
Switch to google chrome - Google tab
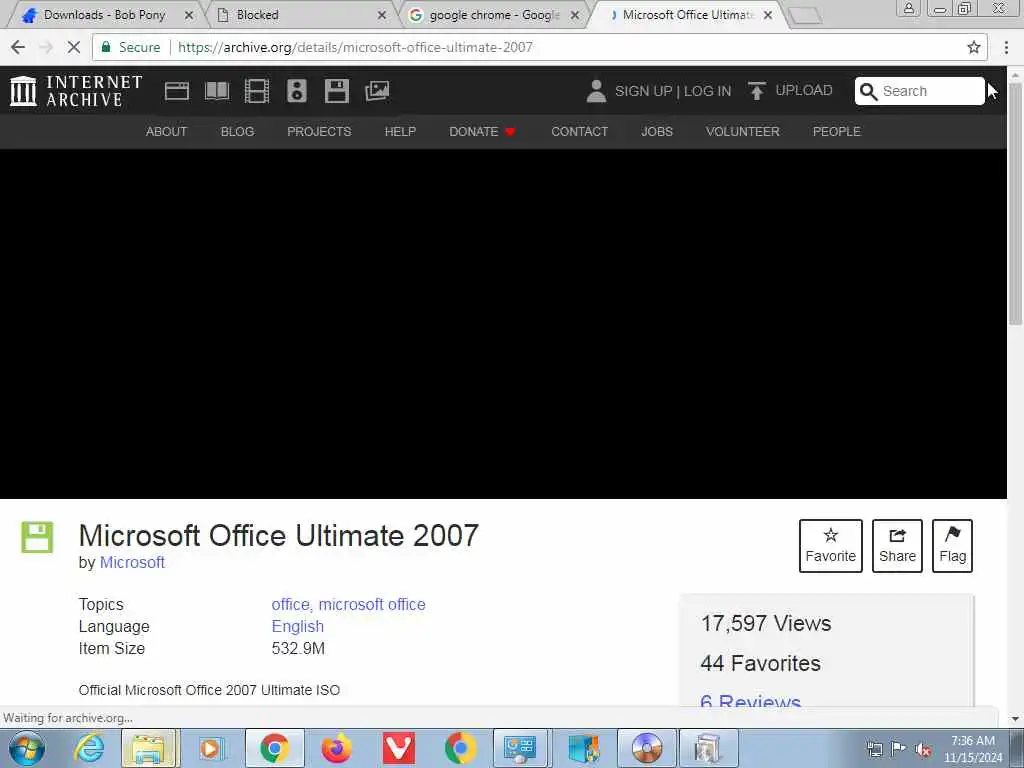pyautogui.click(x=494, y=14)
